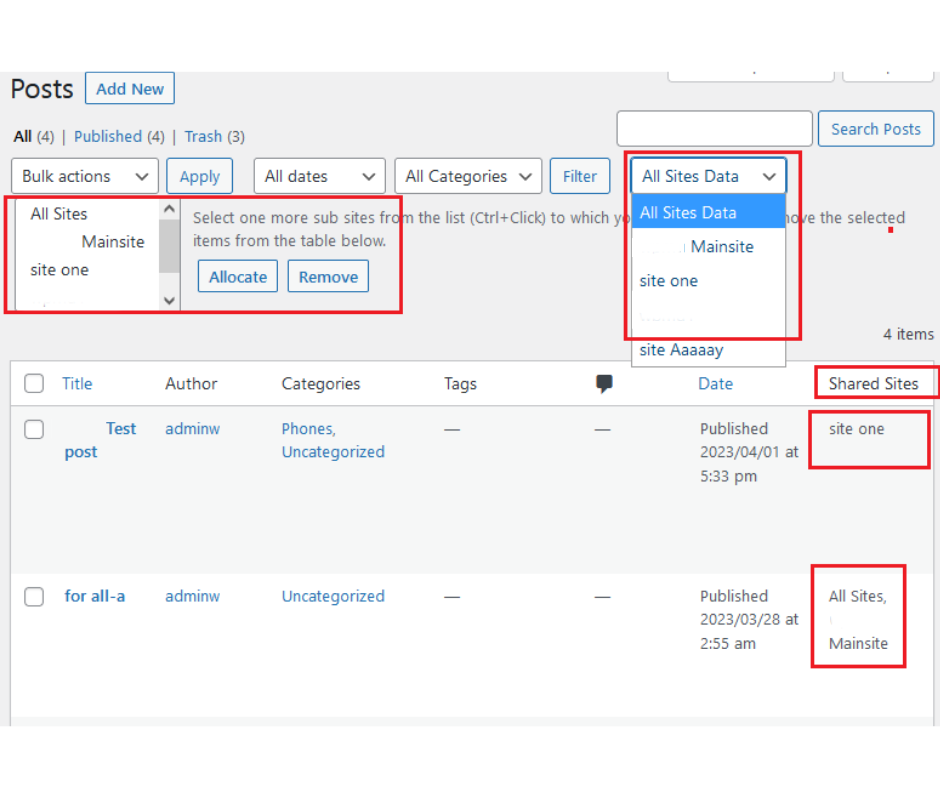
Task: Click the Remove button
Action: (x=329, y=276)
